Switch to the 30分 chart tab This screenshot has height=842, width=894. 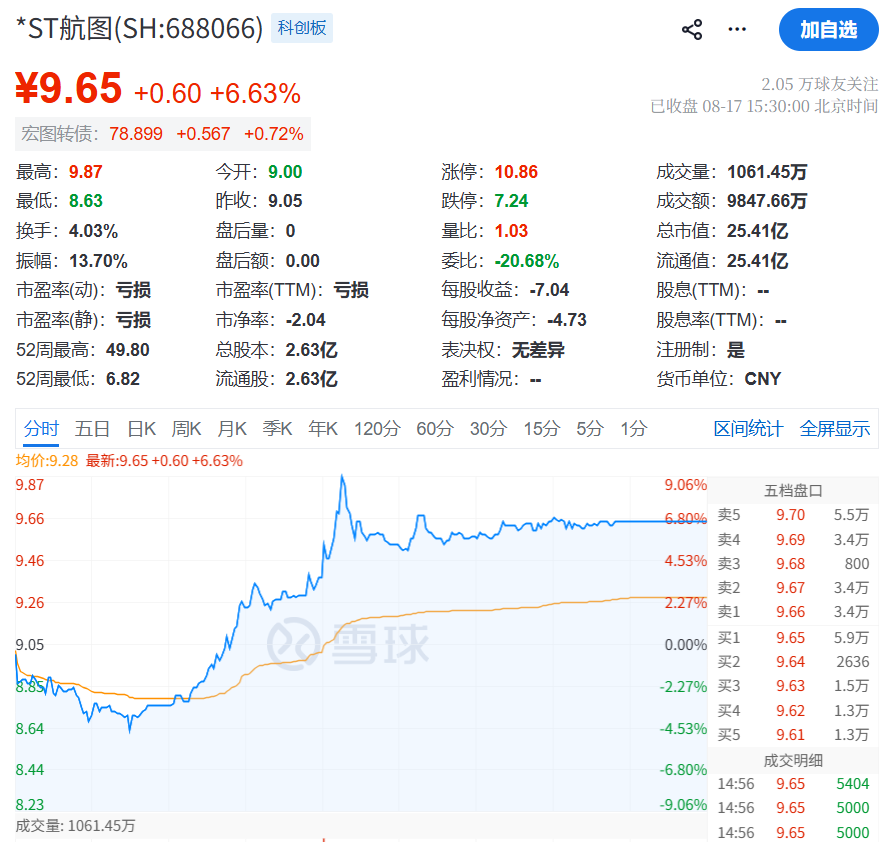click(488, 429)
